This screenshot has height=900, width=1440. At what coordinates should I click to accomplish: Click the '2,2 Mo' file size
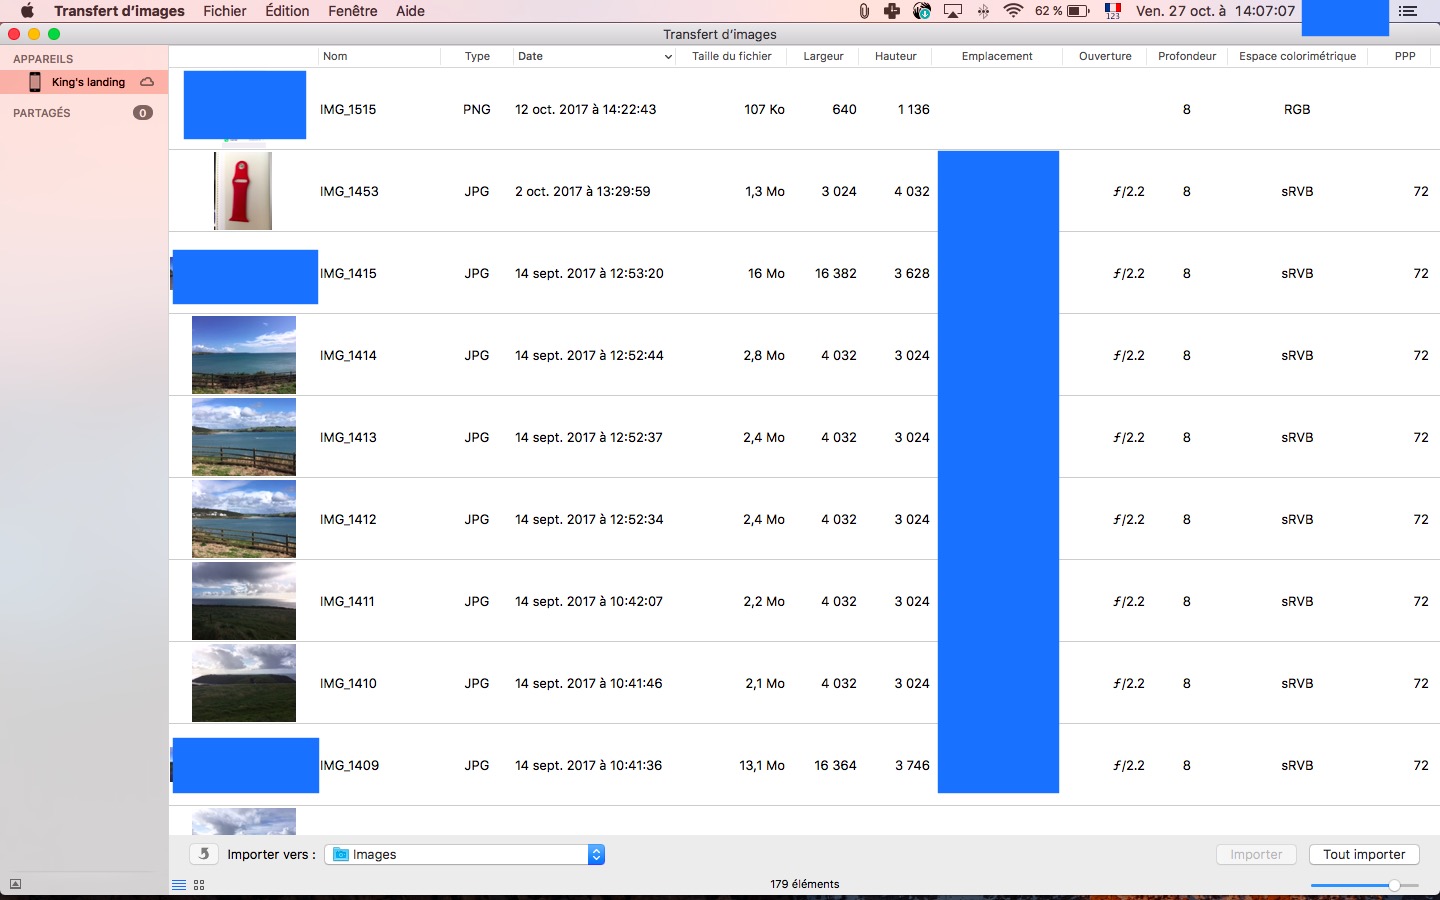click(x=764, y=602)
